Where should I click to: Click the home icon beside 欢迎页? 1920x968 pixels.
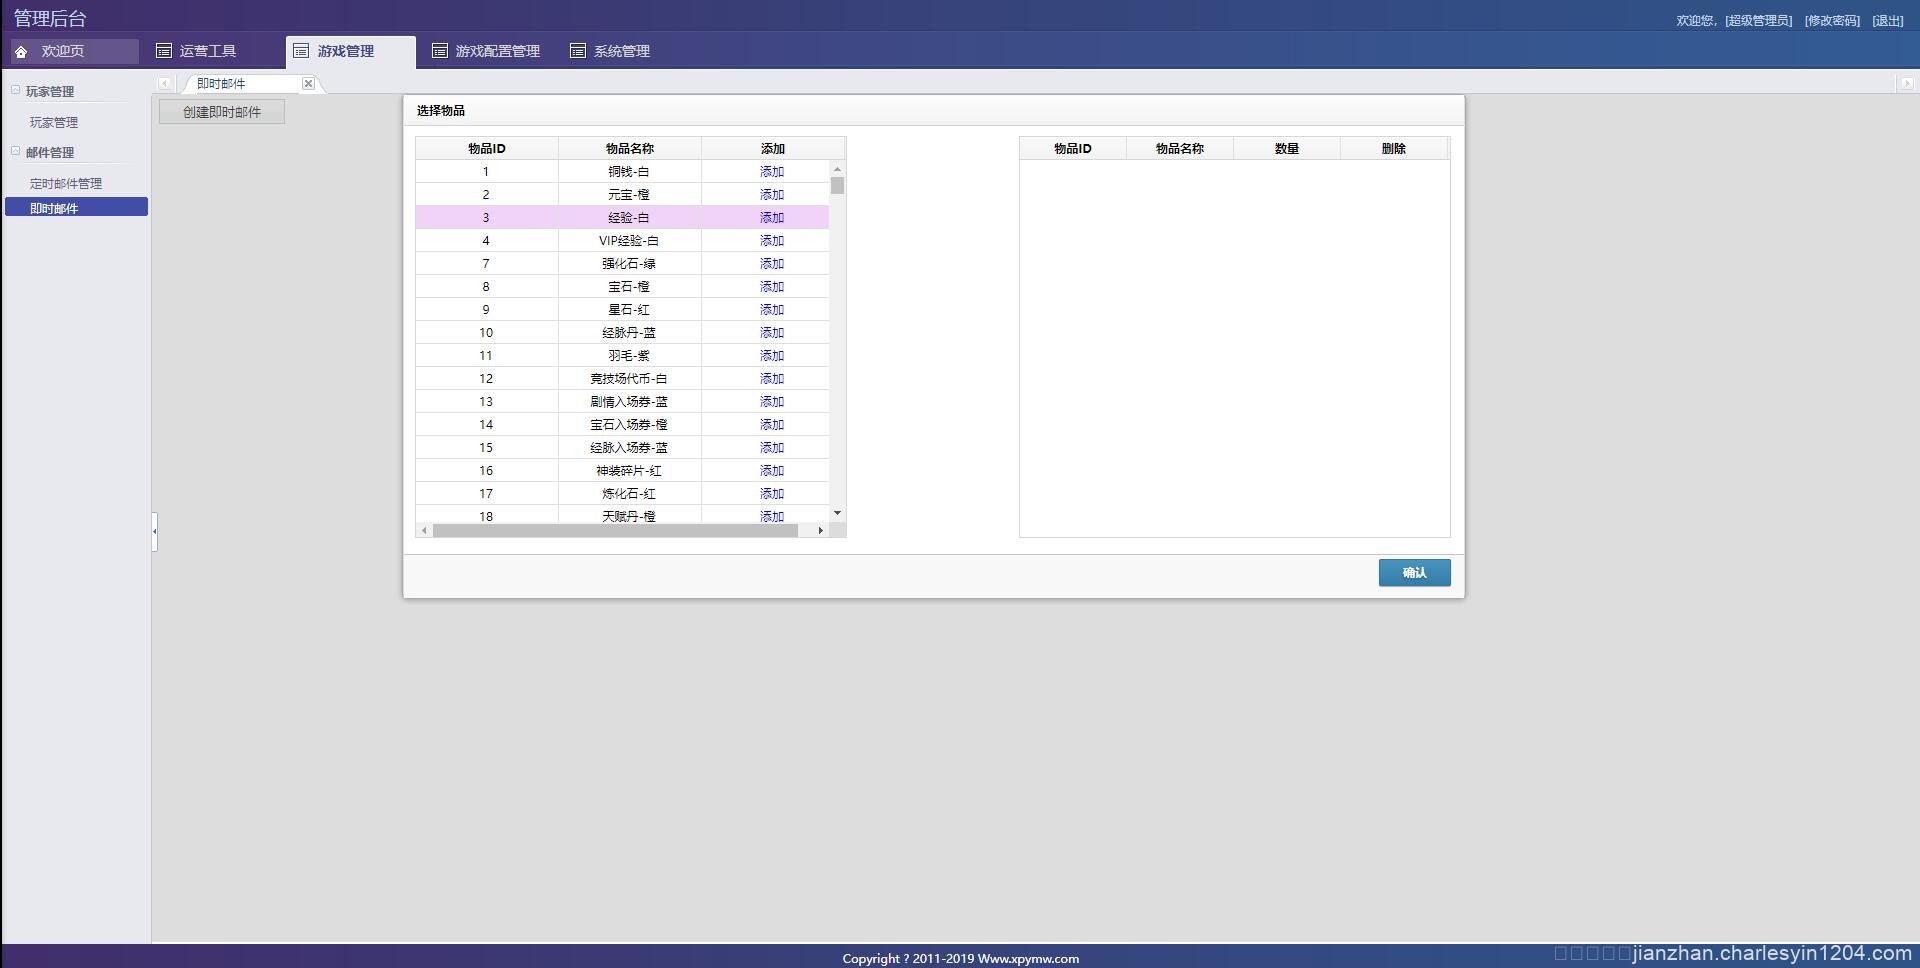(21, 51)
